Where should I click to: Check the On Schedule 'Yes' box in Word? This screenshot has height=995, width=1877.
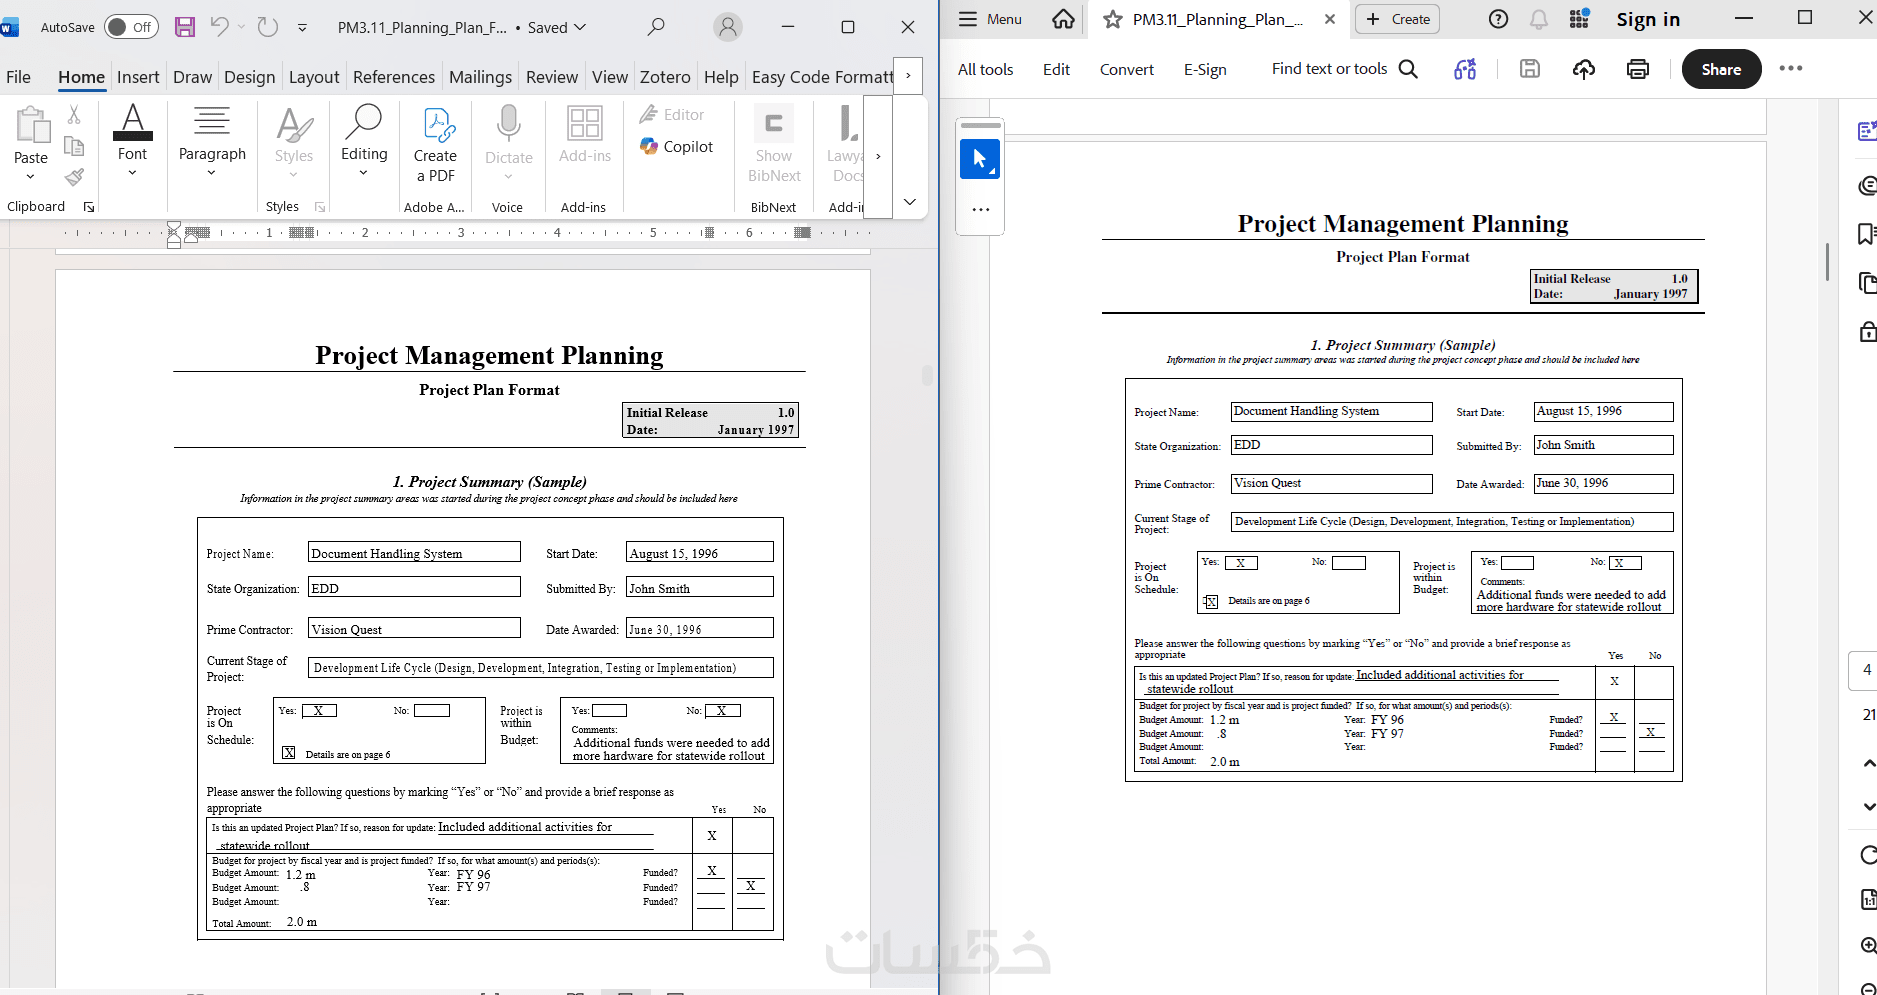point(319,711)
